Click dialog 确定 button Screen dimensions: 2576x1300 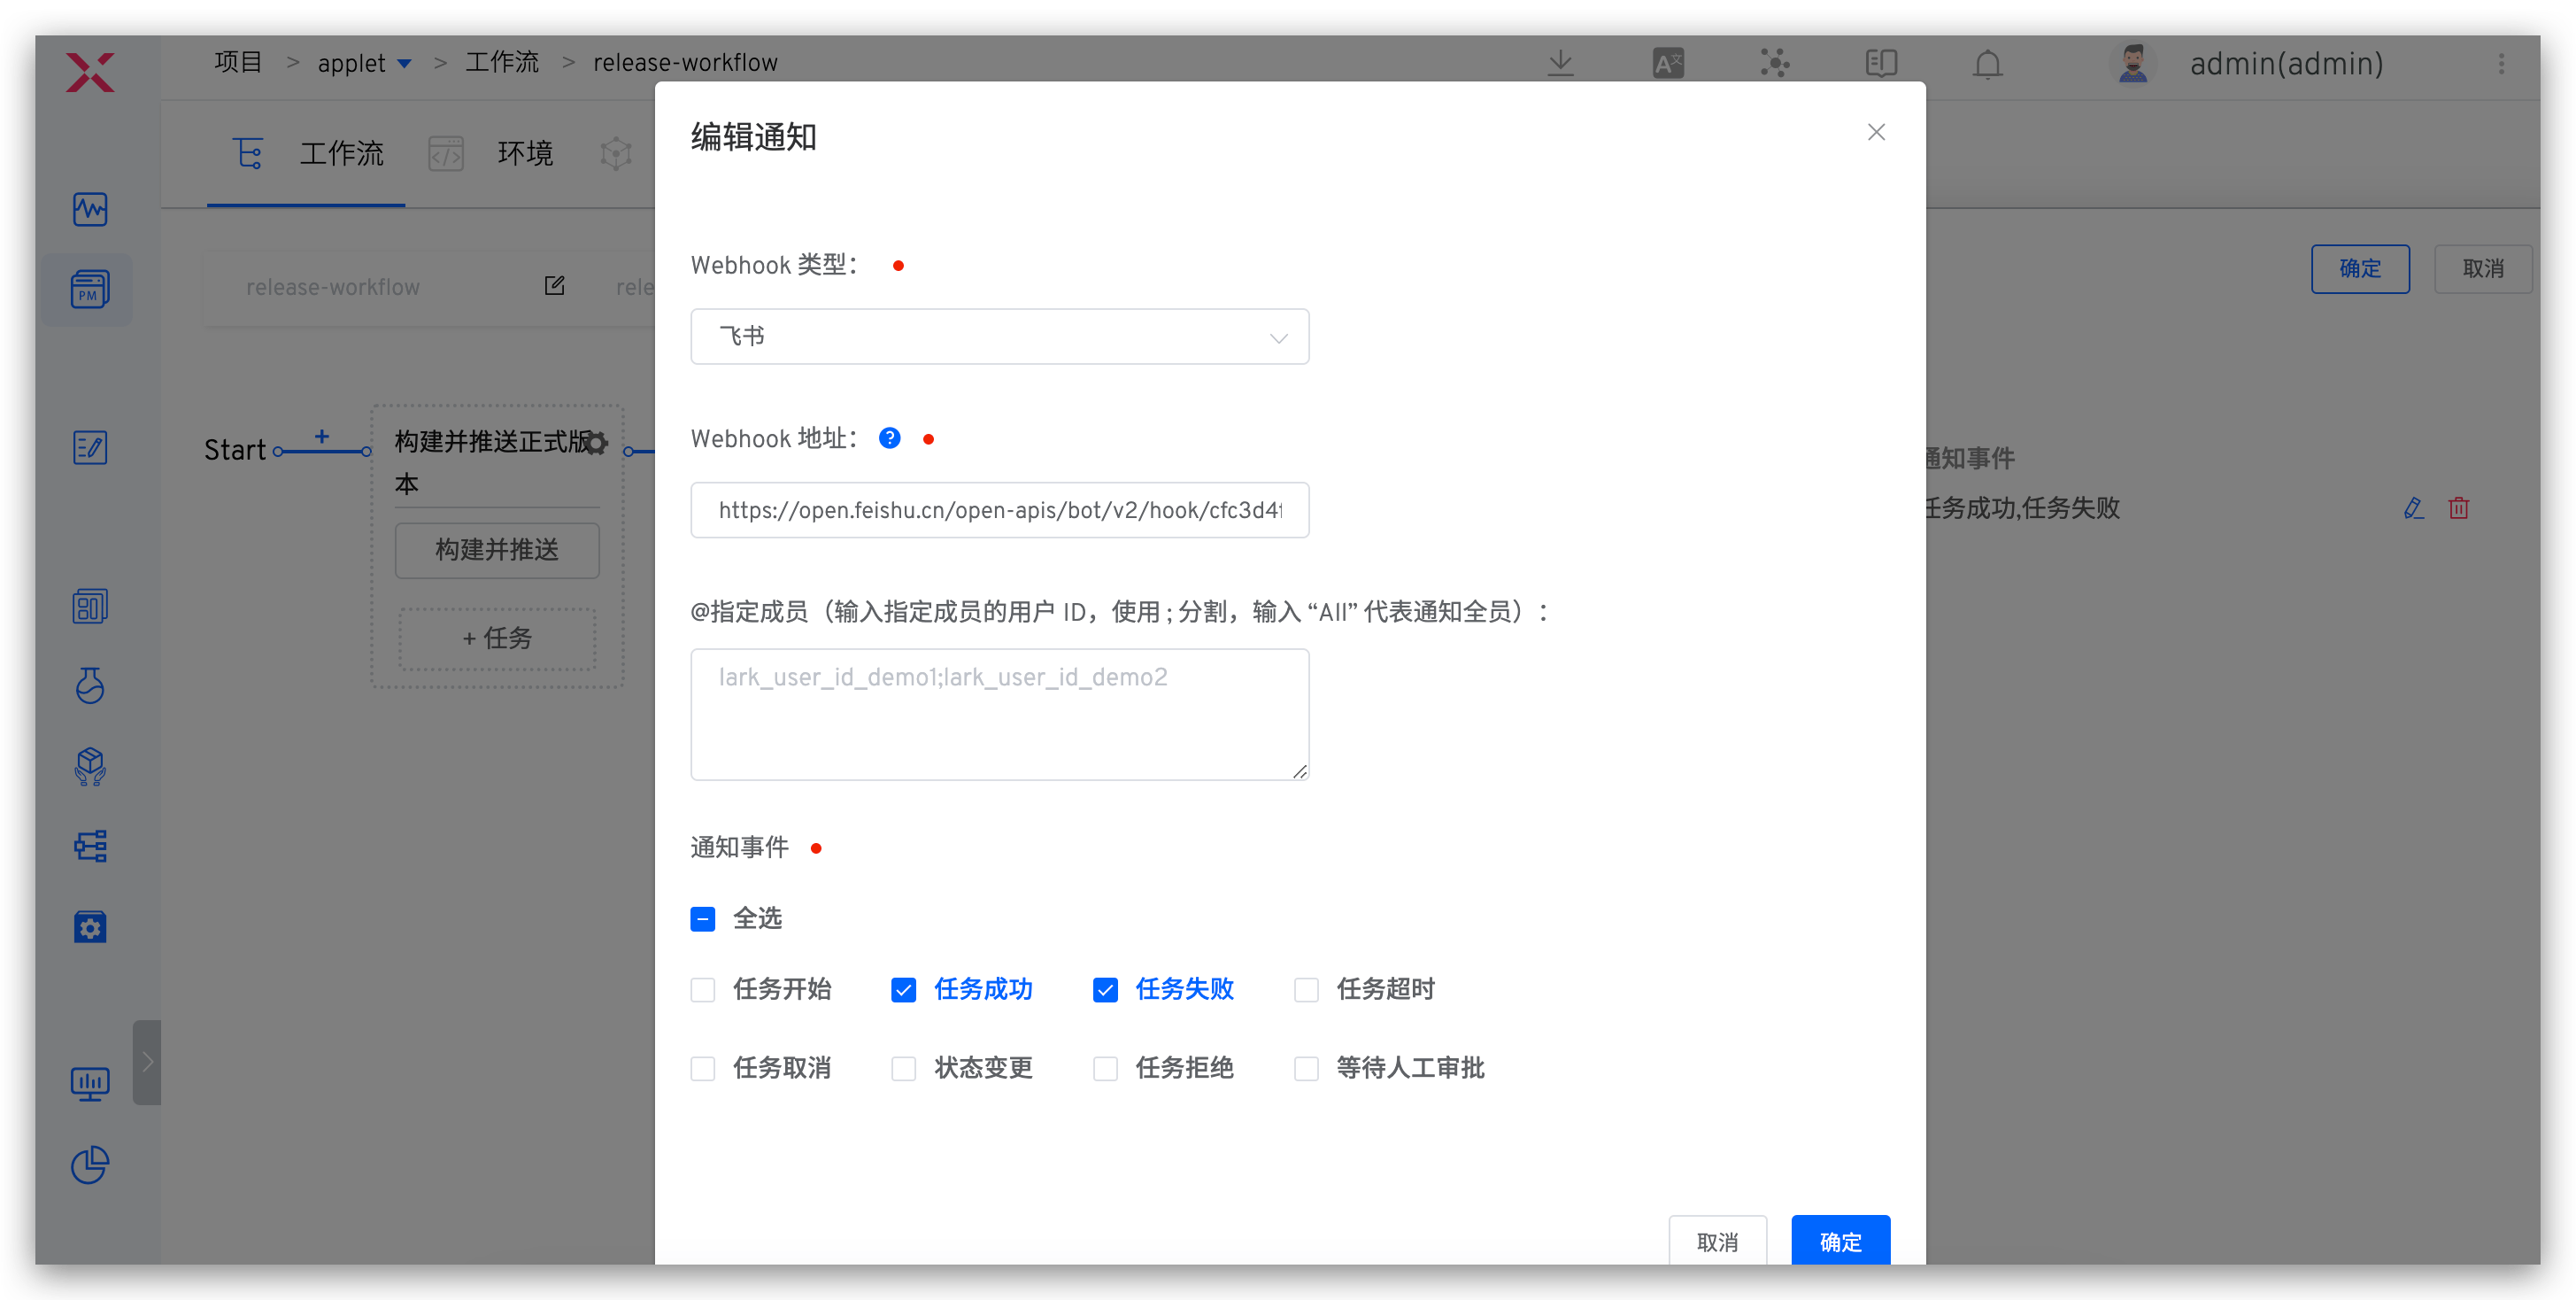click(x=1840, y=1241)
